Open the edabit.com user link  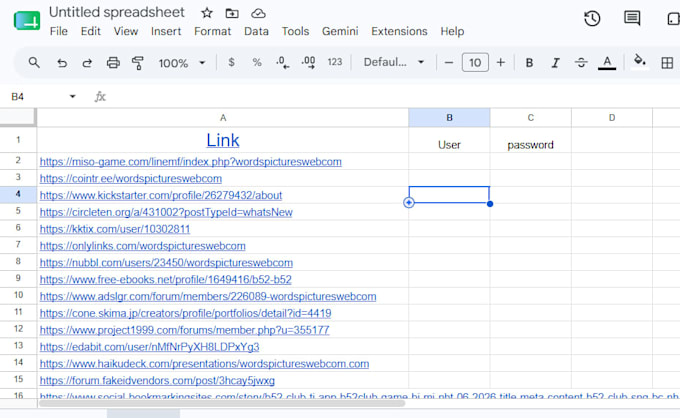coord(150,347)
